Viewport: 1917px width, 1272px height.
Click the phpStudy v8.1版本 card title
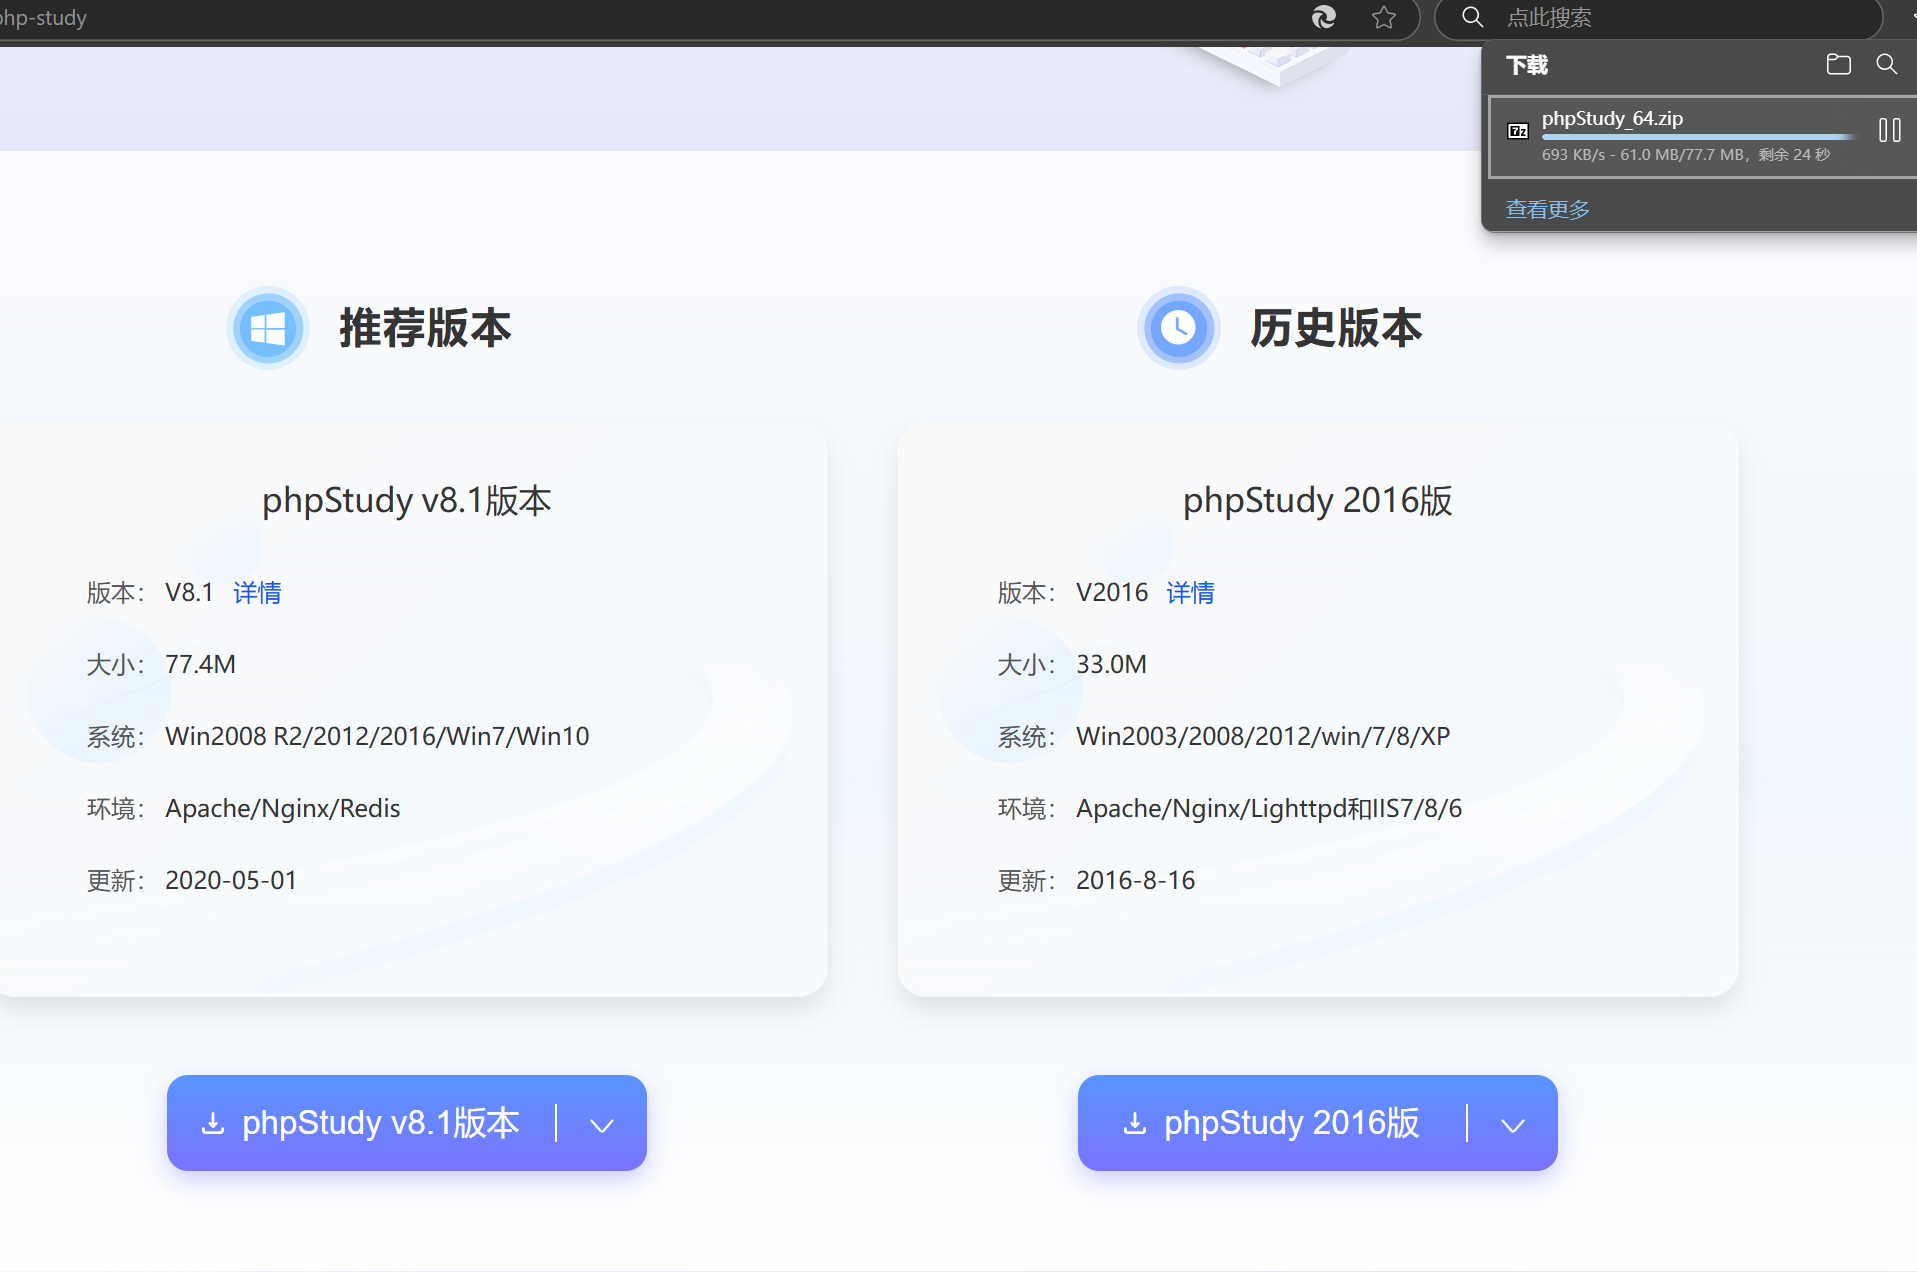pyautogui.click(x=406, y=500)
